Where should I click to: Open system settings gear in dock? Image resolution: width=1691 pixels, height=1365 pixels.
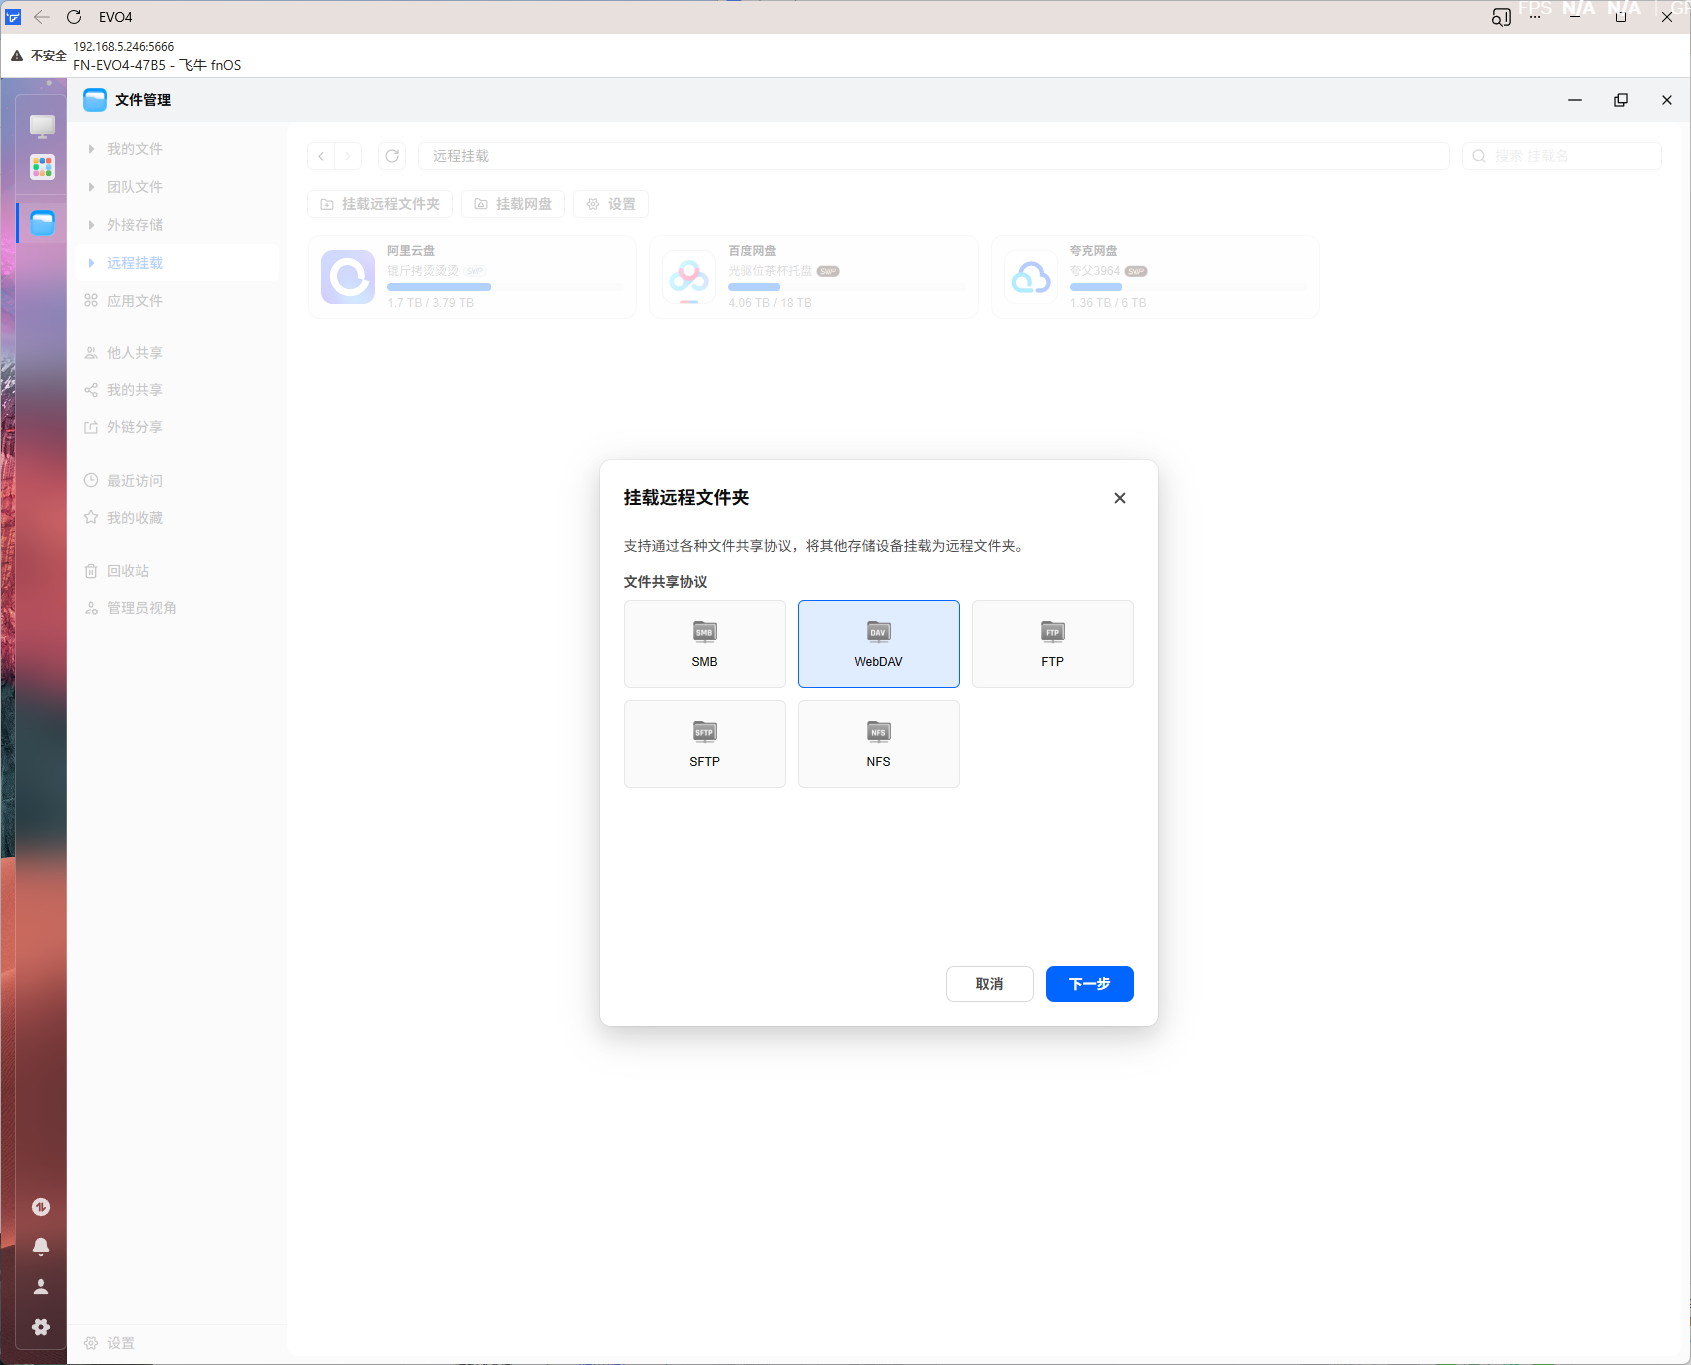point(41,1327)
